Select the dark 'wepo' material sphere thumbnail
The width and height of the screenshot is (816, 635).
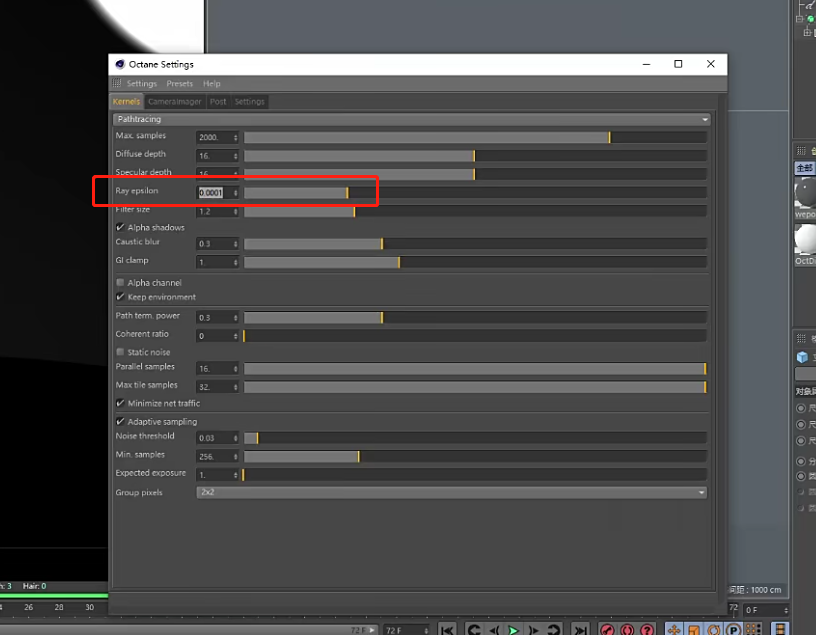(x=805, y=193)
